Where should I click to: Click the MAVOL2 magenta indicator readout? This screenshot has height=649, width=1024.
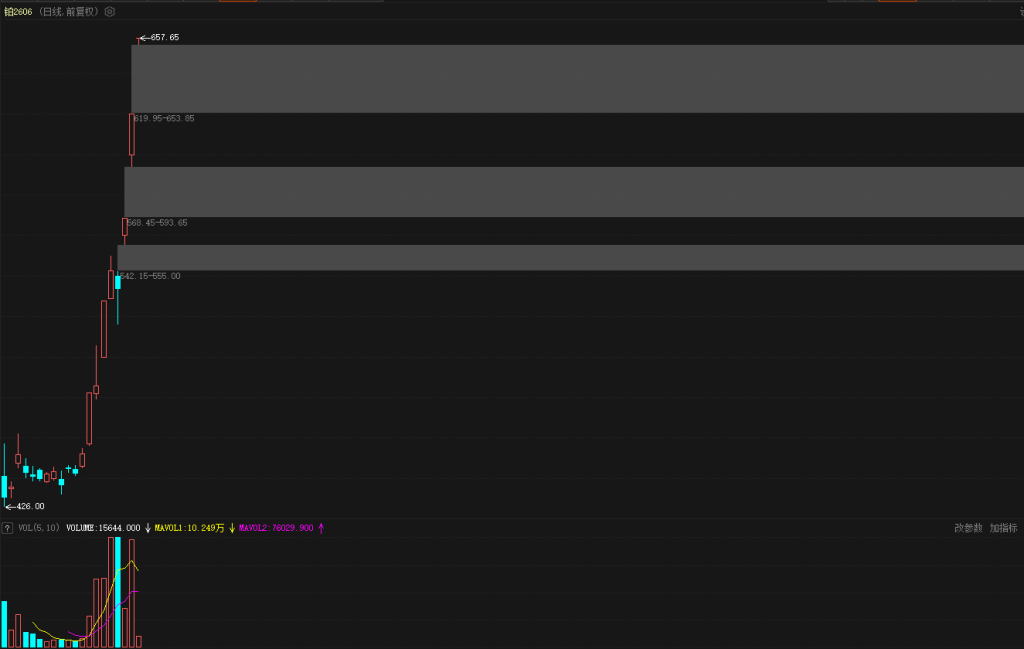point(276,527)
